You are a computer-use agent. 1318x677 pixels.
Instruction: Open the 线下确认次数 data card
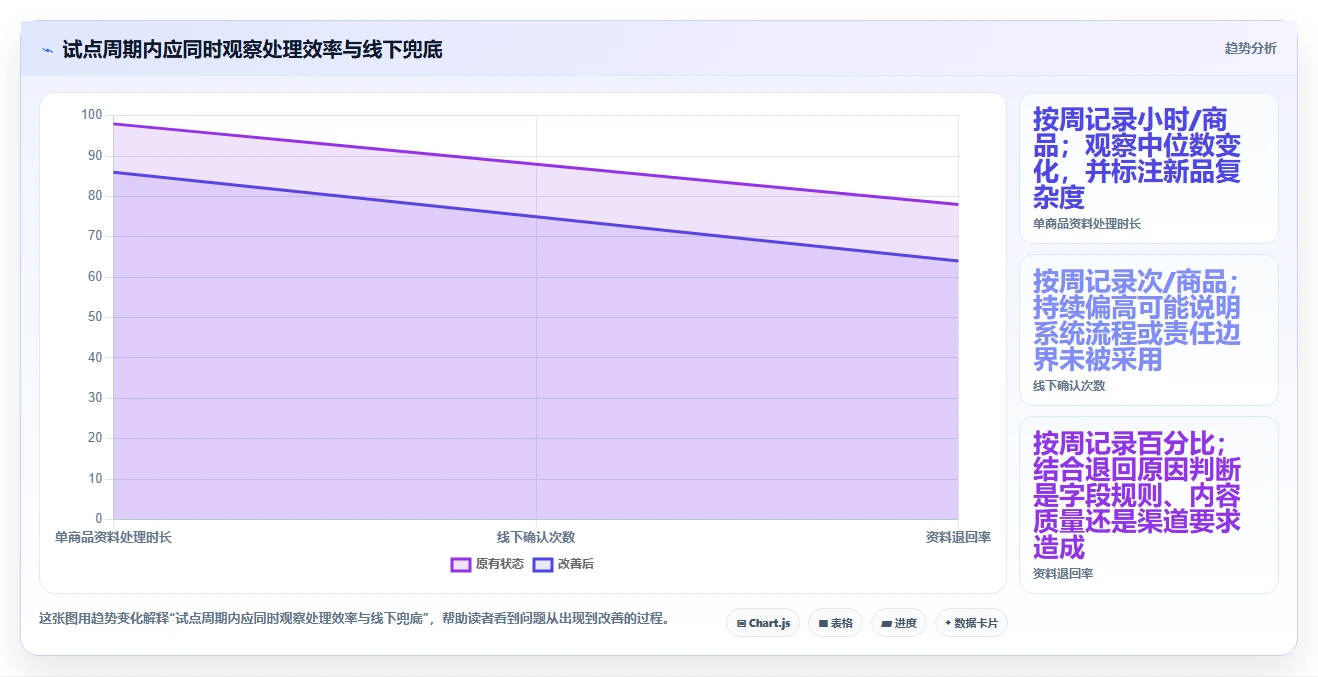click(1149, 330)
